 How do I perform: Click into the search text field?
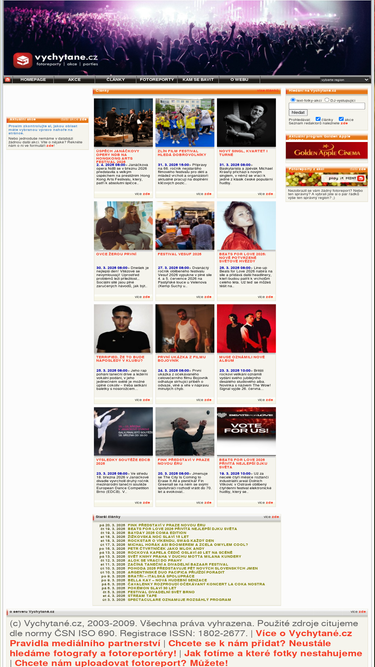[x=327, y=106]
